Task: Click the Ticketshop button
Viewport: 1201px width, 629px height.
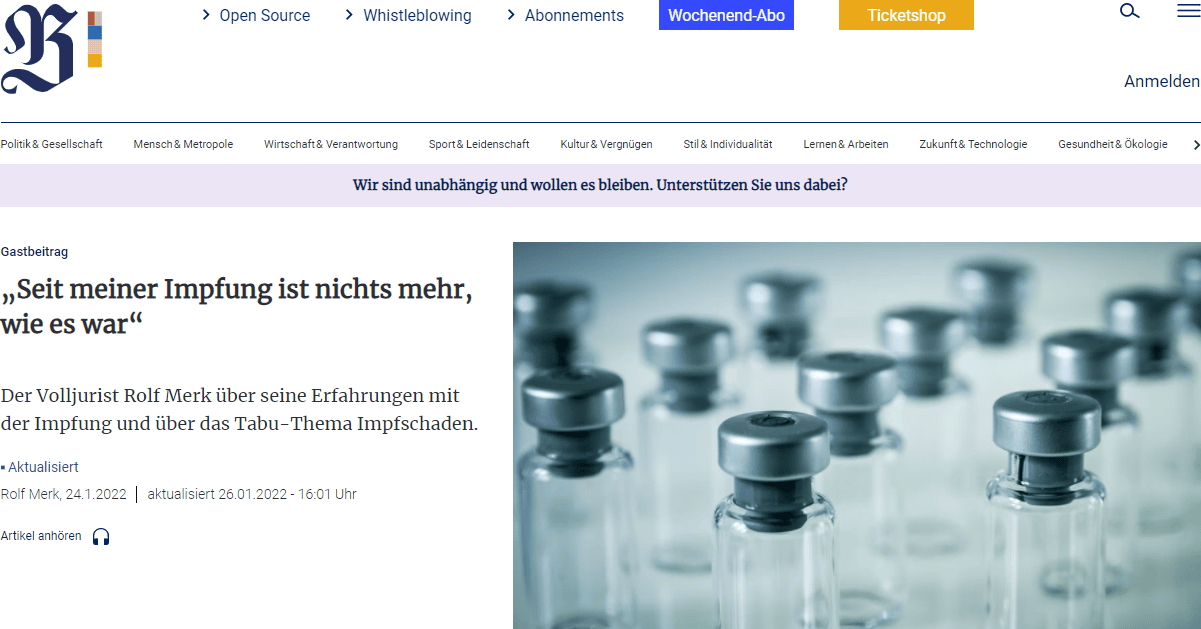Action: [906, 15]
